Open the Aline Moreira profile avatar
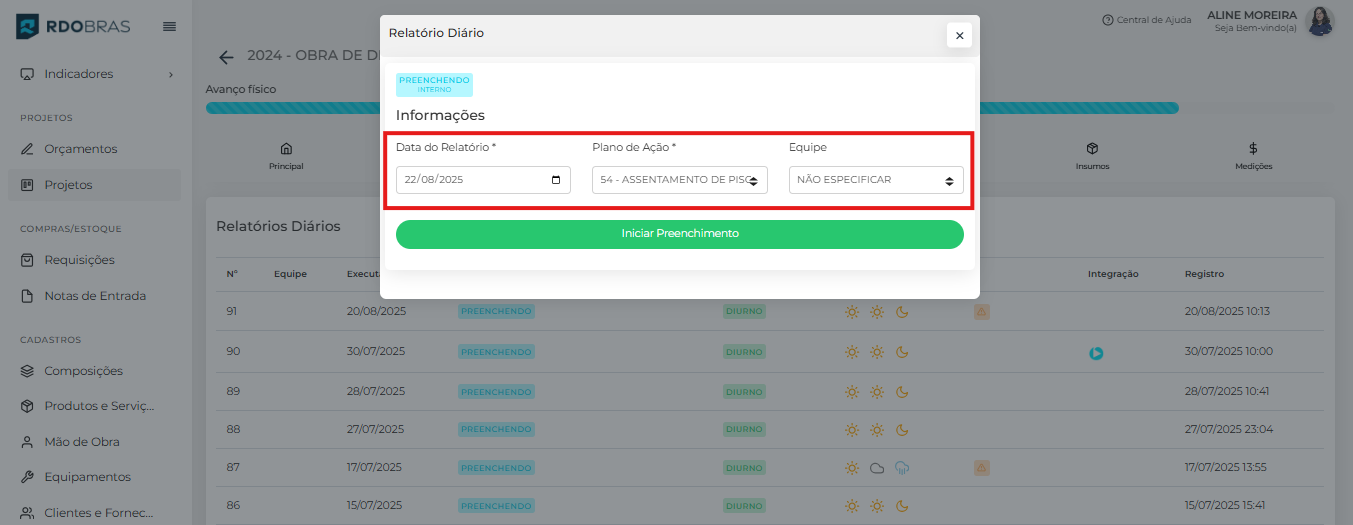Image resolution: width=1353 pixels, height=525 pixels. click(1320, 21)
